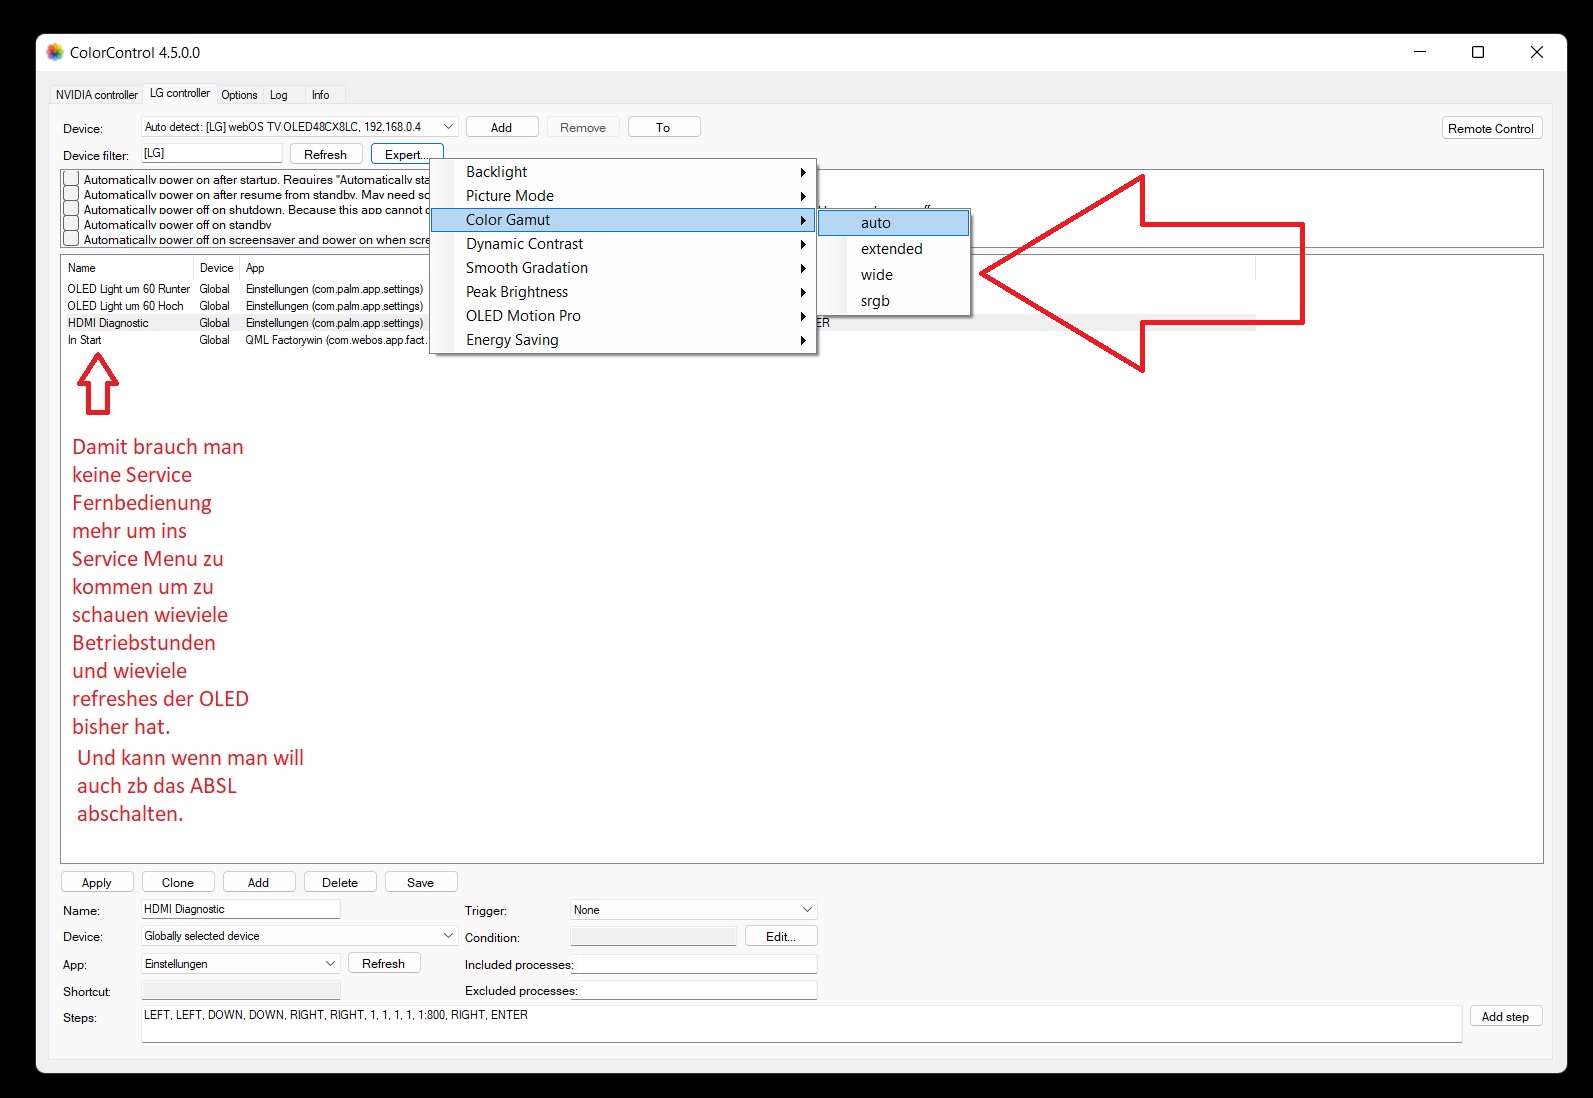Select wide color gamut
Screen dimensions: 1593x1098
pos(894,275)
